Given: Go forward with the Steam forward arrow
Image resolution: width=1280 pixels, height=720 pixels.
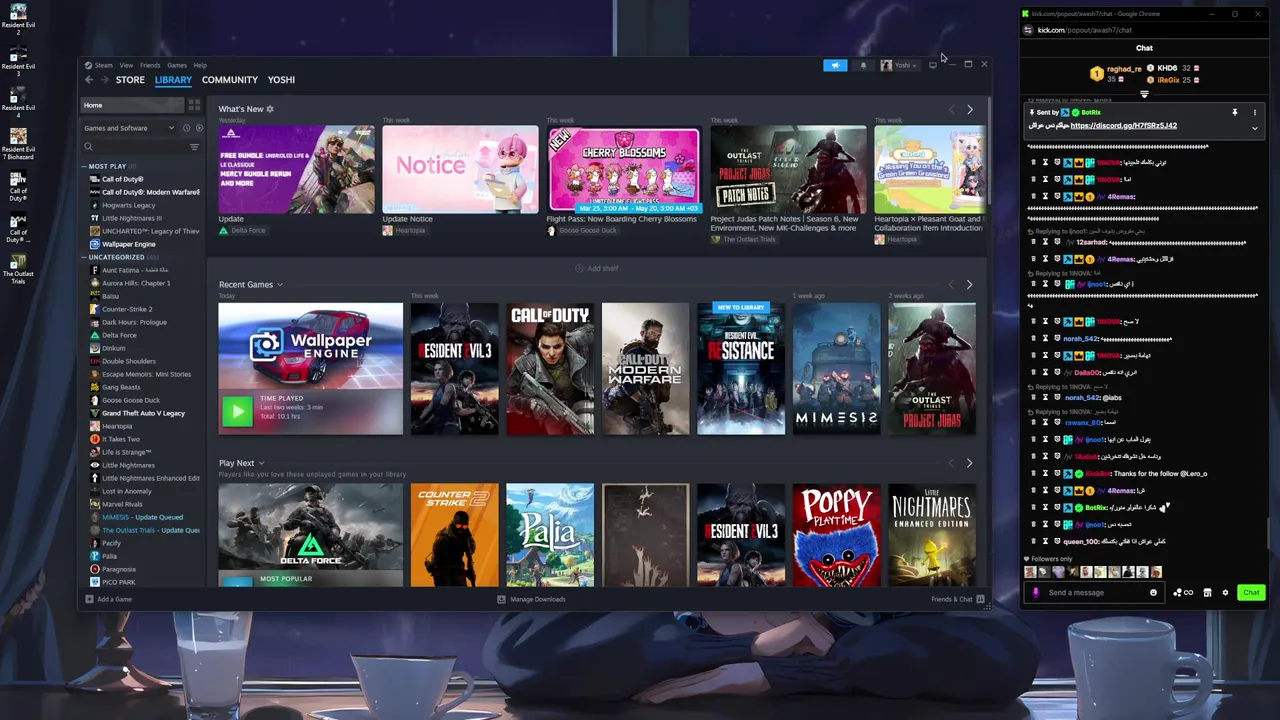Looking at the screenshot, I should (x=105, y=80).
